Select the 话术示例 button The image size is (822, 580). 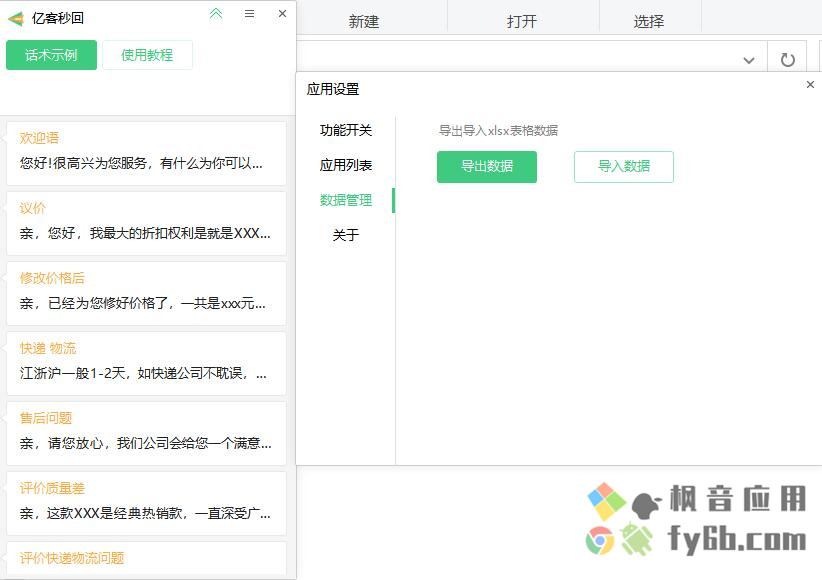pyautogui.click(x=51, y=55)
